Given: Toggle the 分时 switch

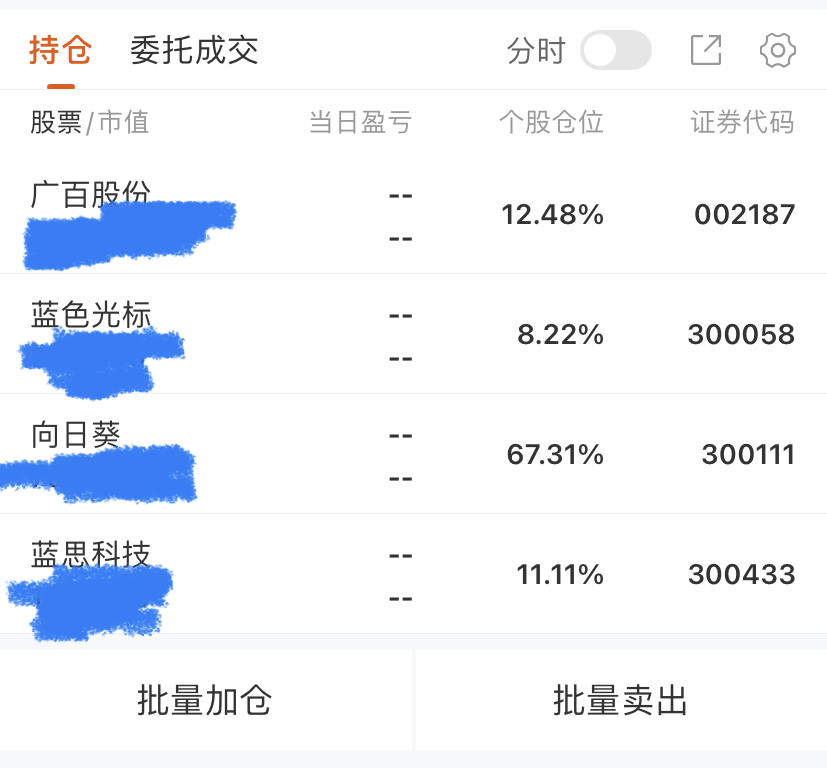Looking at the screenshot, I should pyautogui.click(x=615, y=50).
